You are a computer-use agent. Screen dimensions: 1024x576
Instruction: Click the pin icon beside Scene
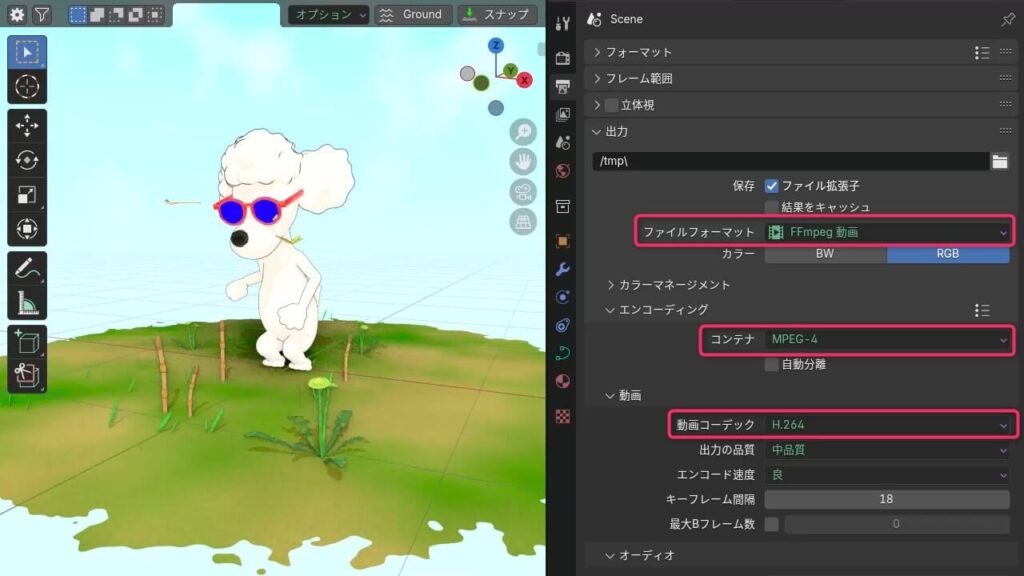1008,20
